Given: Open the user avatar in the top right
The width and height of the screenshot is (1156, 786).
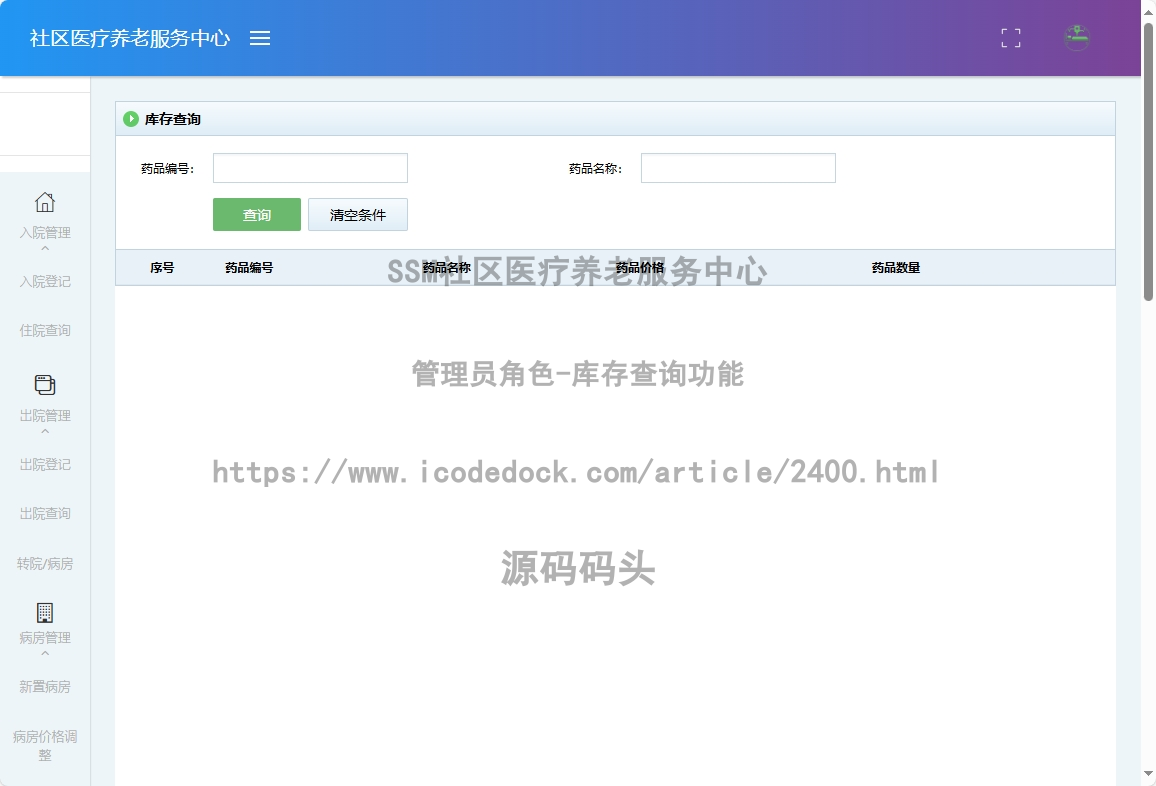Looking at the screenshot, I should (x=1076, y=38).
